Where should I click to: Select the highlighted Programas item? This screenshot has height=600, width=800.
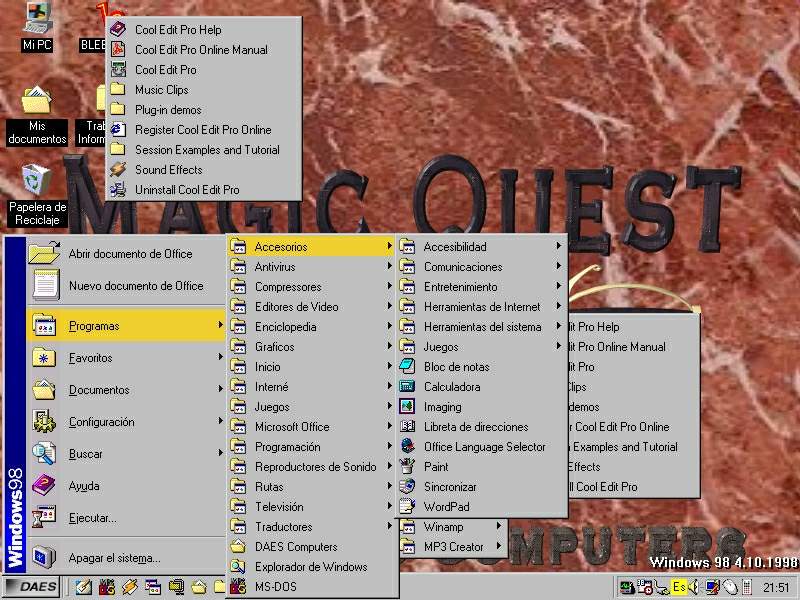(x=127, y=326)
